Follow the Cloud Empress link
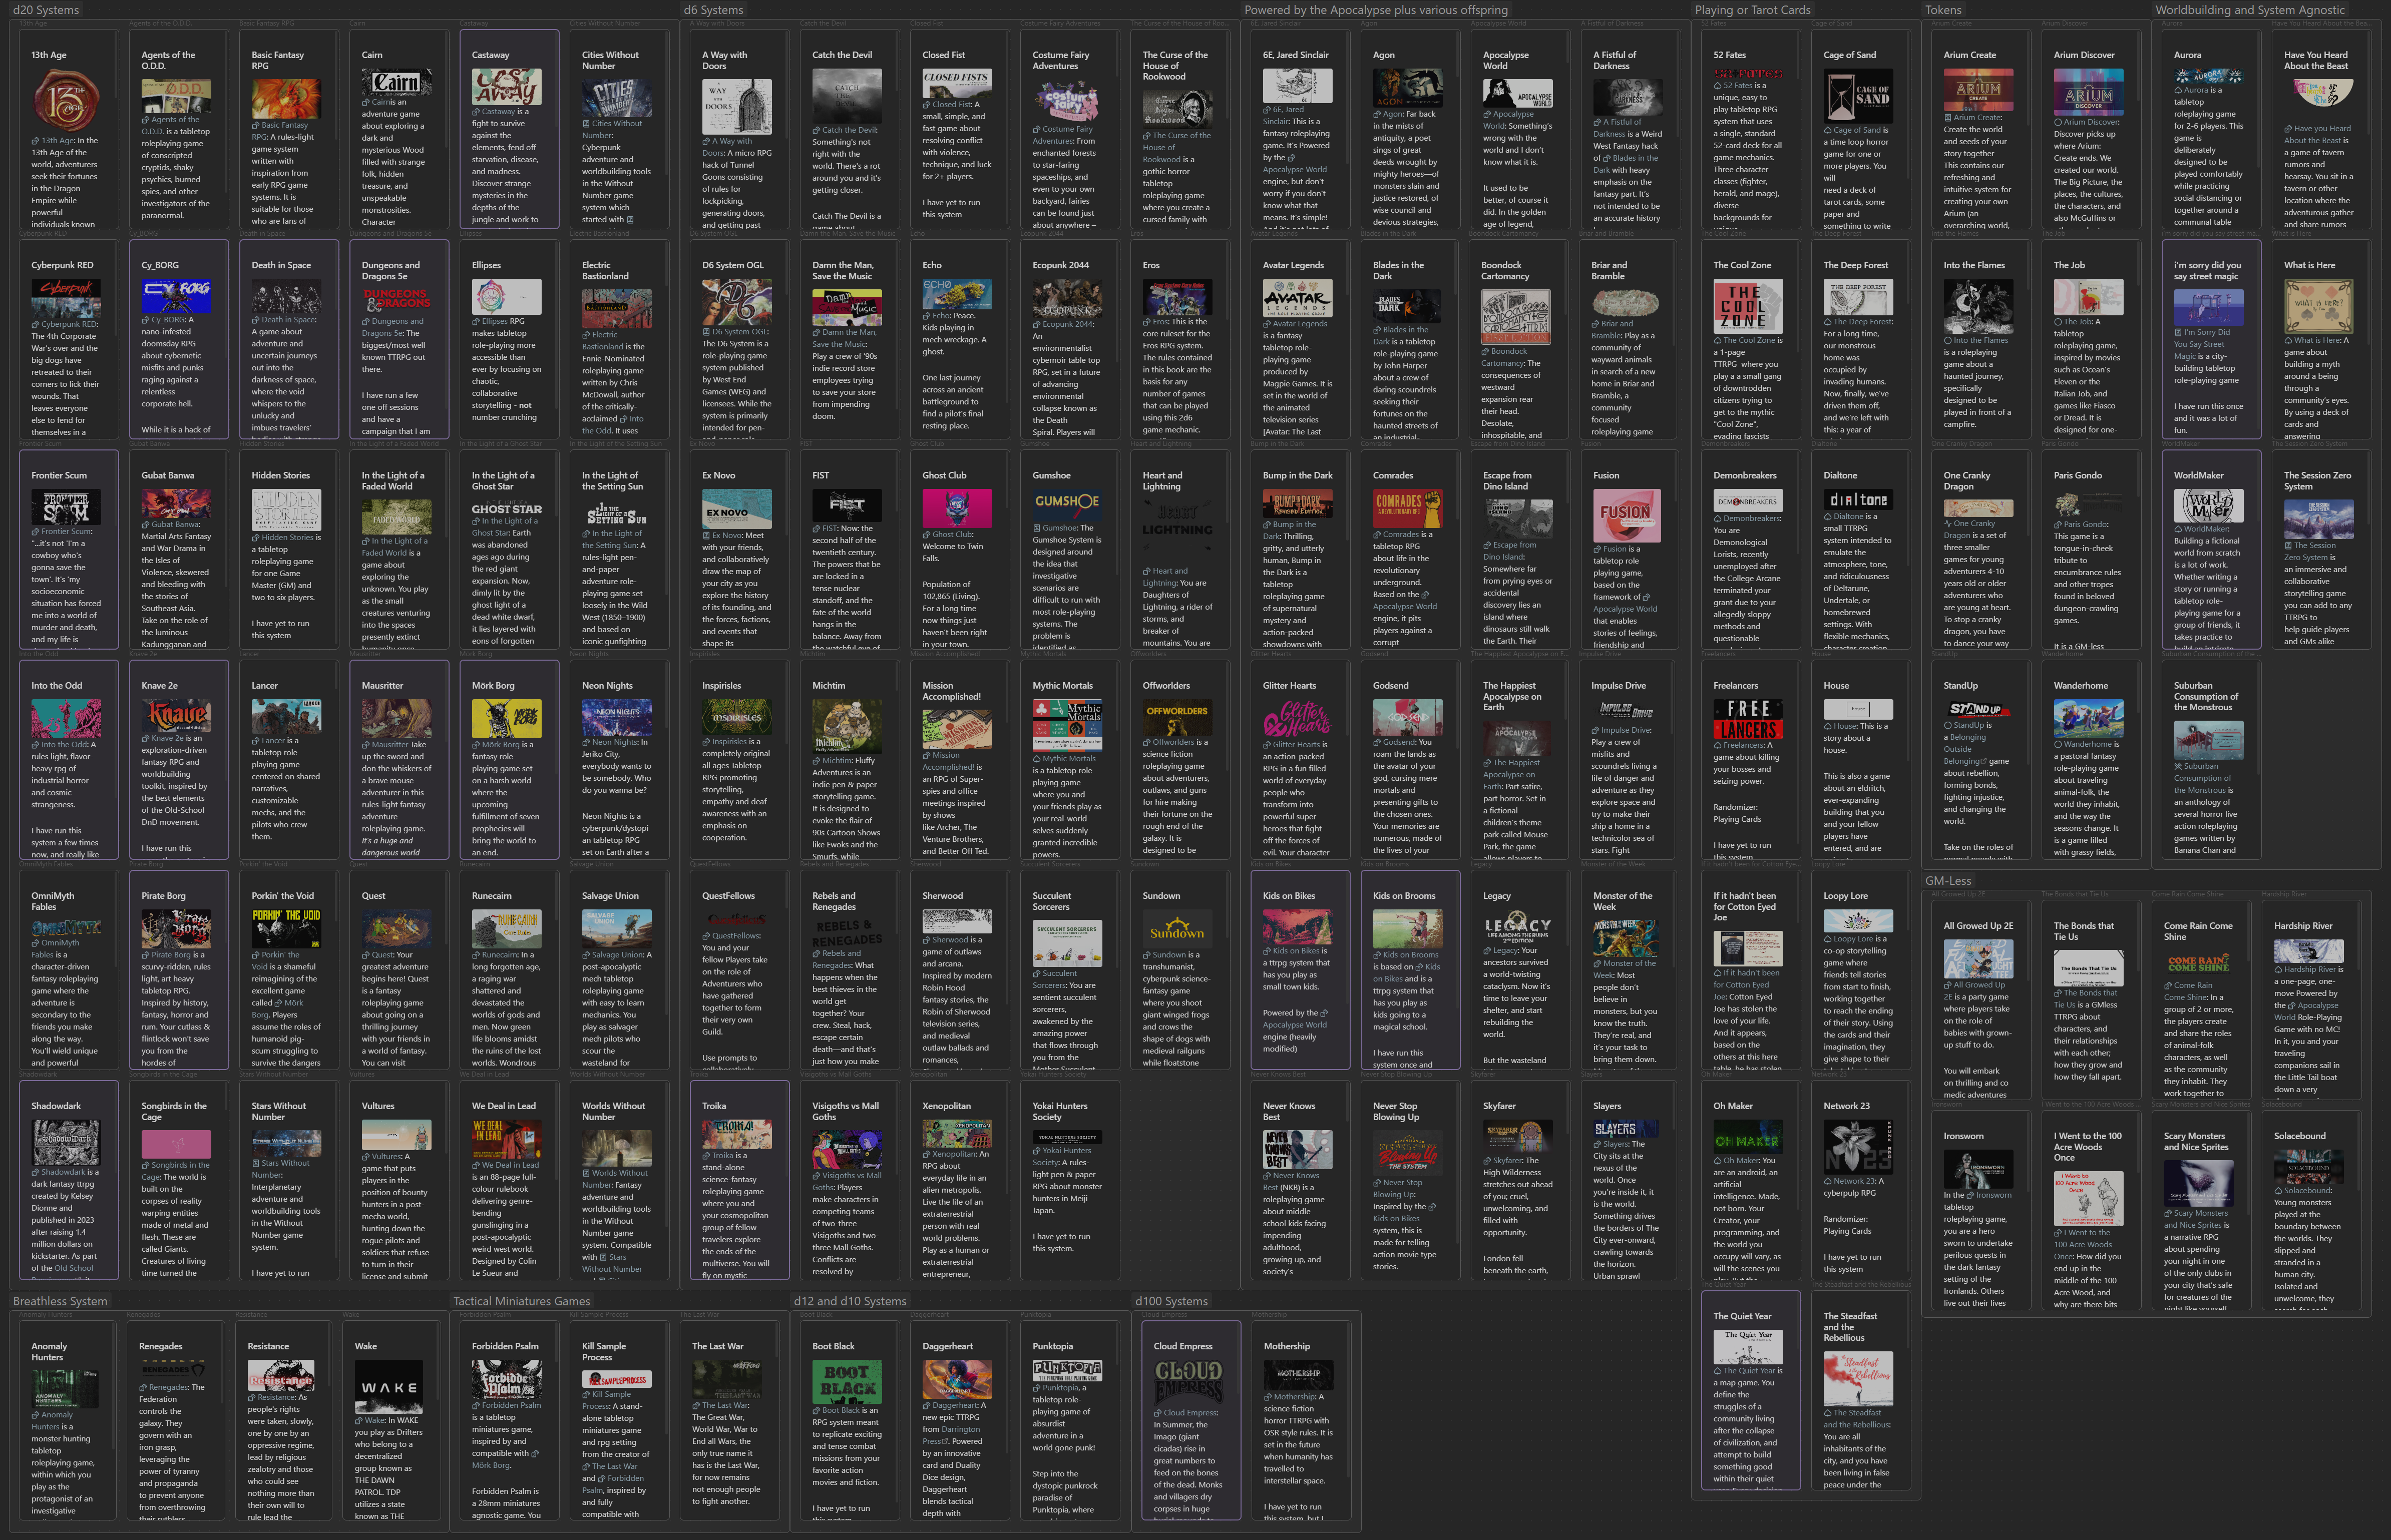Screen dimensions: 2391x1540 point(1190,1413)
